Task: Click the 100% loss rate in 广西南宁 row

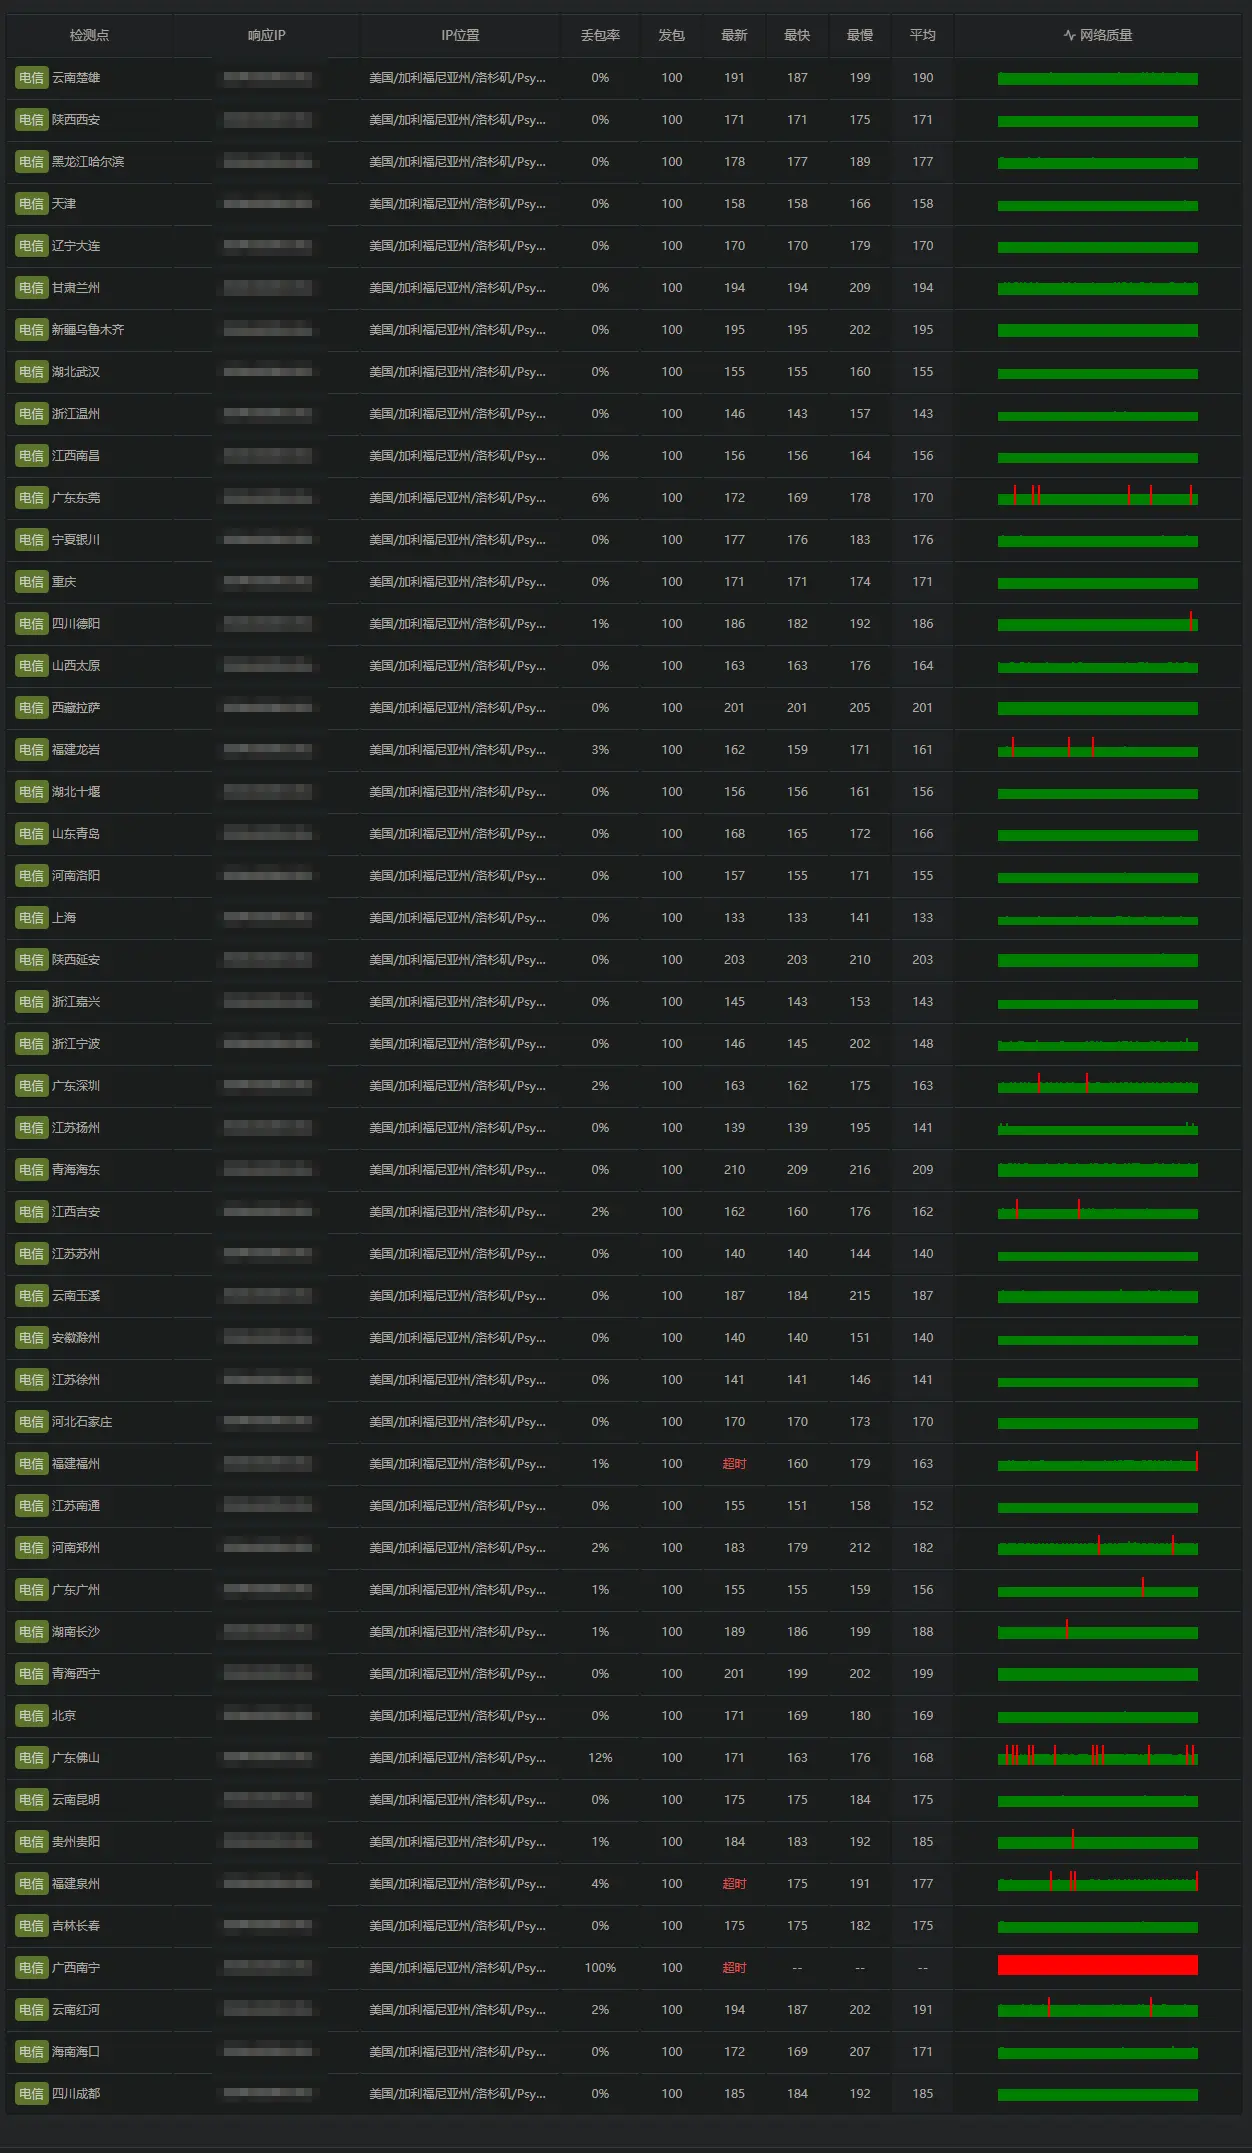Action: (600, 1968)
